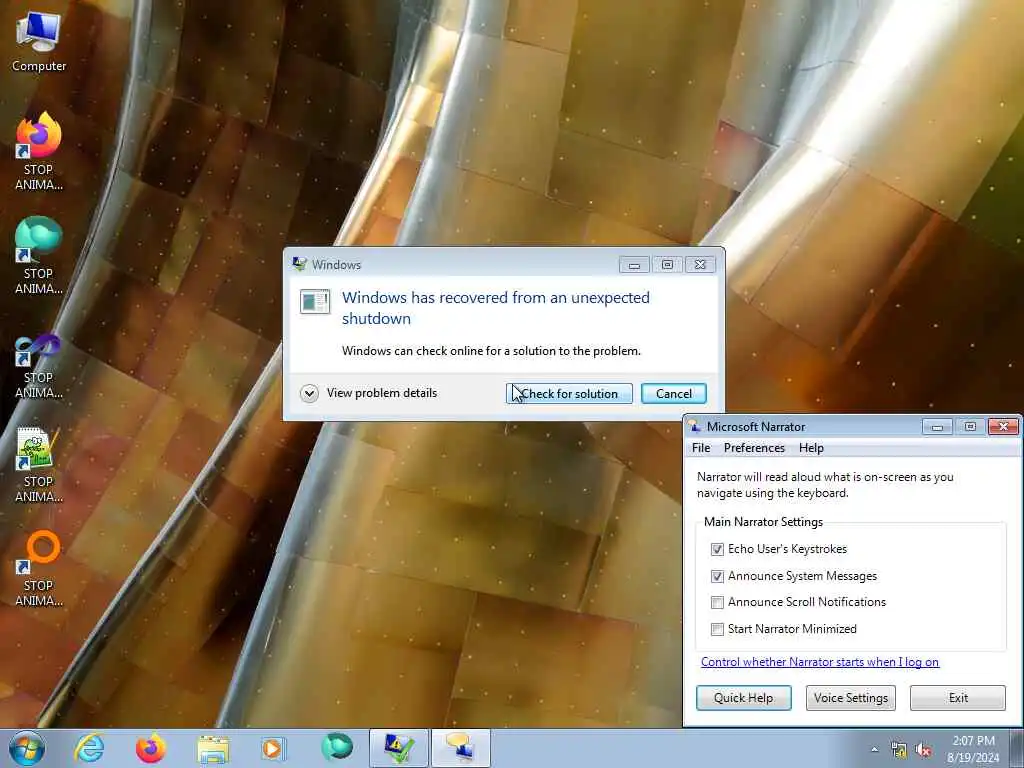Close the Windows recovery dialog
Viewport: 1024px width, 768px height.
tap(700, 264)
